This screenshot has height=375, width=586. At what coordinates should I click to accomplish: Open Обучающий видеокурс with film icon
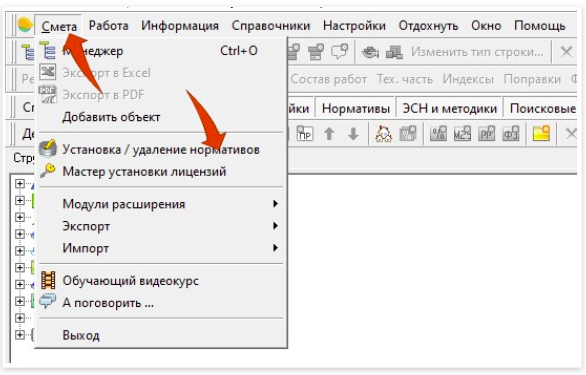point(161,281)
